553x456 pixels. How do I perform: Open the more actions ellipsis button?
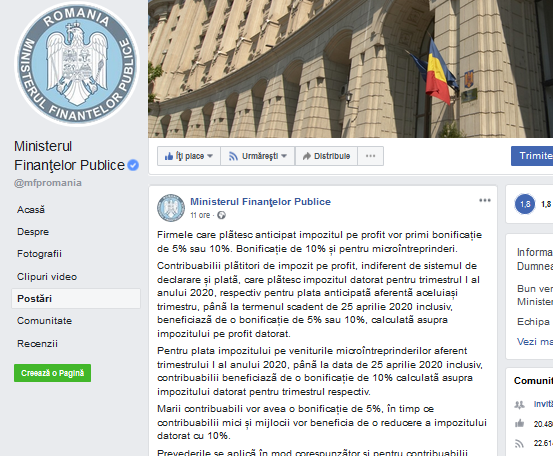pos(370,156)
